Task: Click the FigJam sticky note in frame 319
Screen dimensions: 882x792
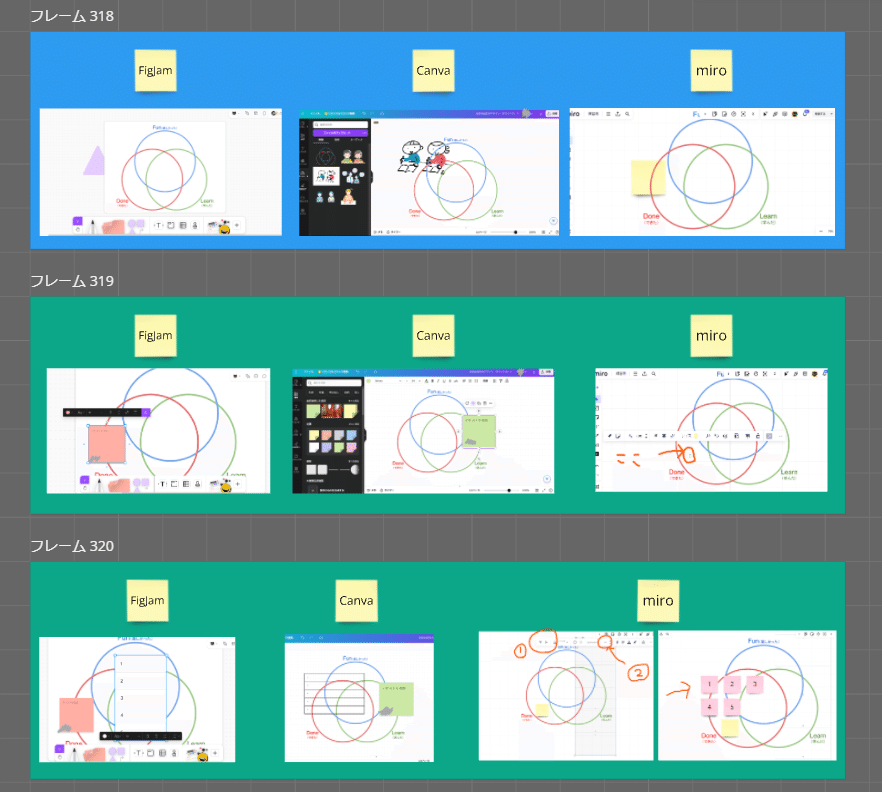Action: click(155, 335)
